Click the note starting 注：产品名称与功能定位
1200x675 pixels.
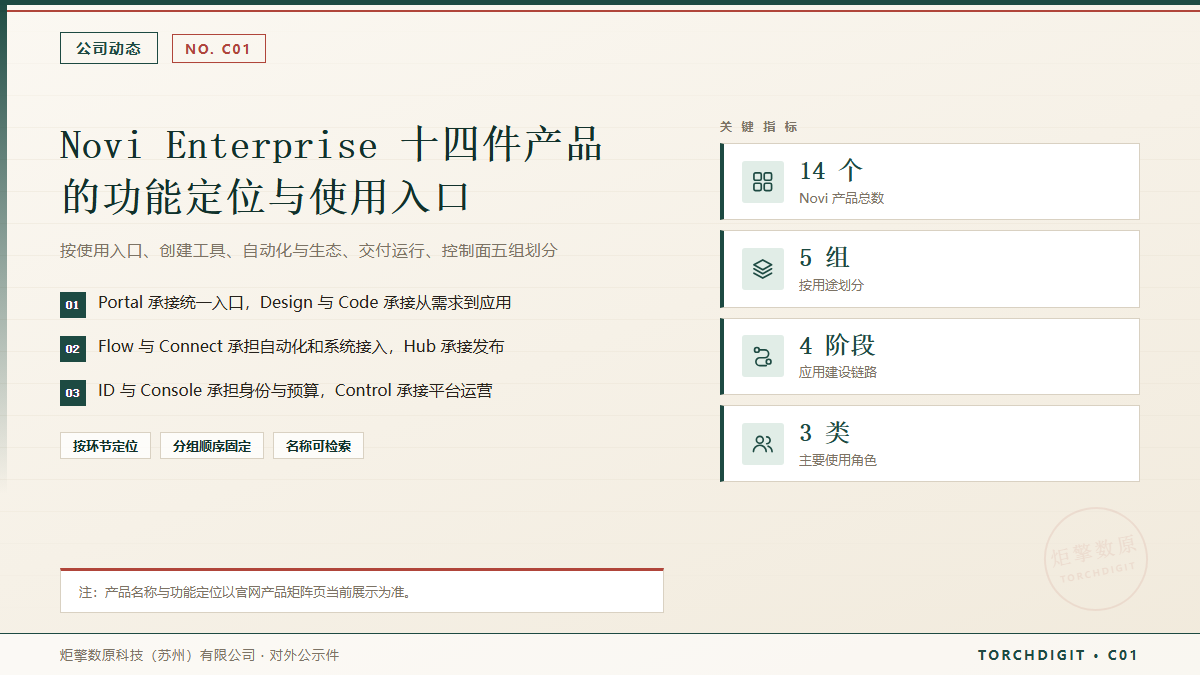[246, 592]
